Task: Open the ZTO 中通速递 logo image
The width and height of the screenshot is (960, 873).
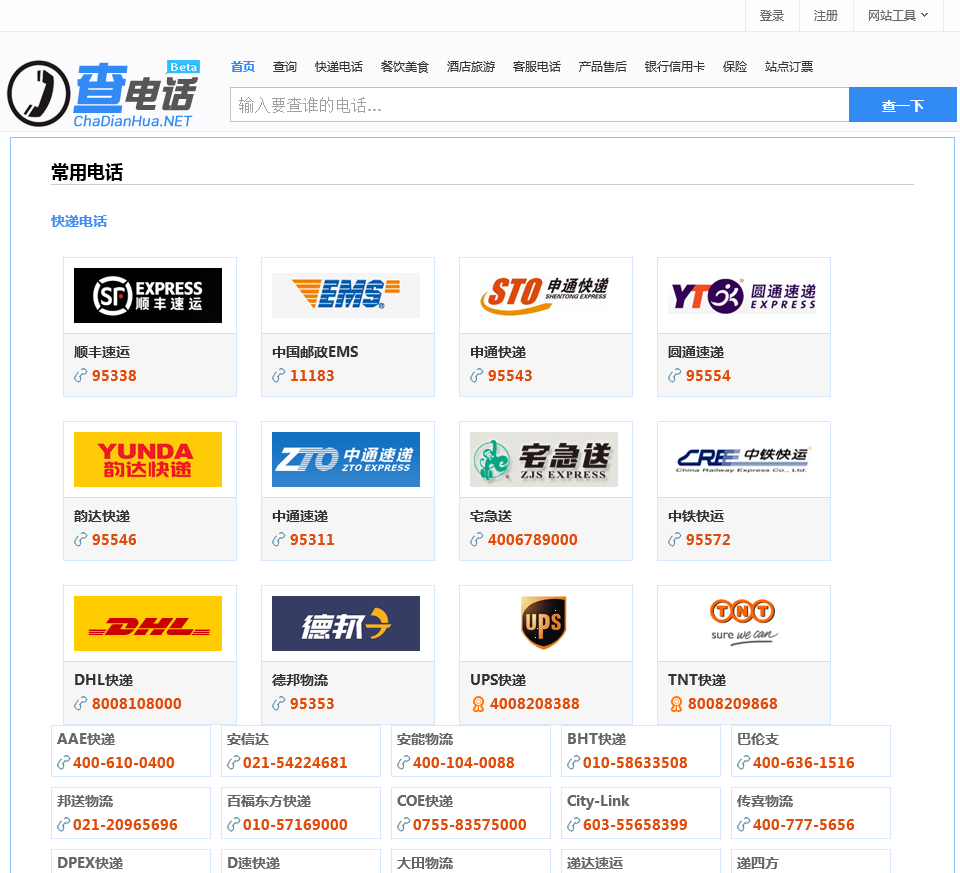Action: click(x=346, y=459)
